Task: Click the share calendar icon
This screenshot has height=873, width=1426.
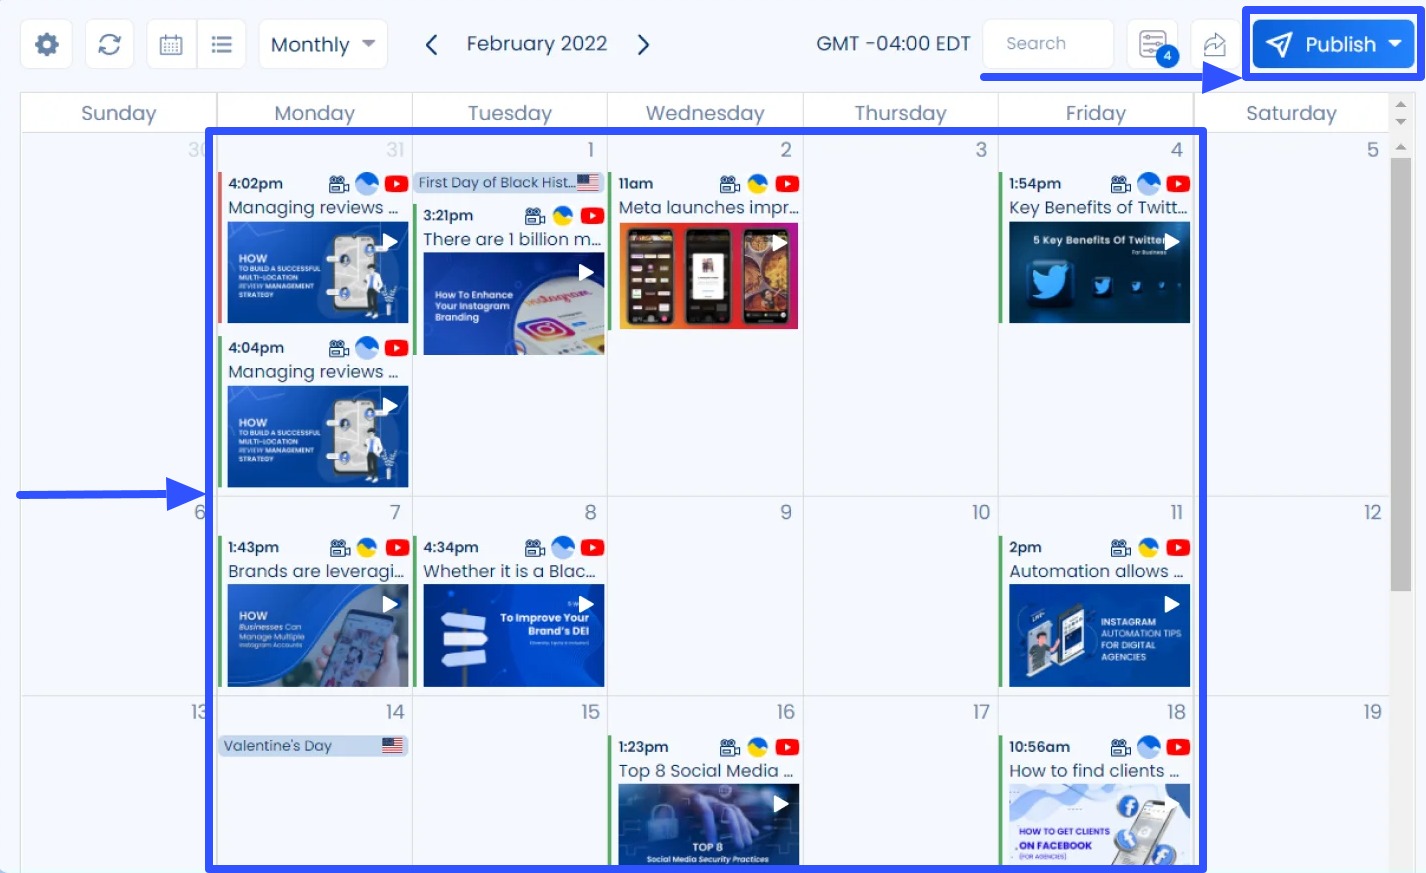Action: coord(1214,45)
